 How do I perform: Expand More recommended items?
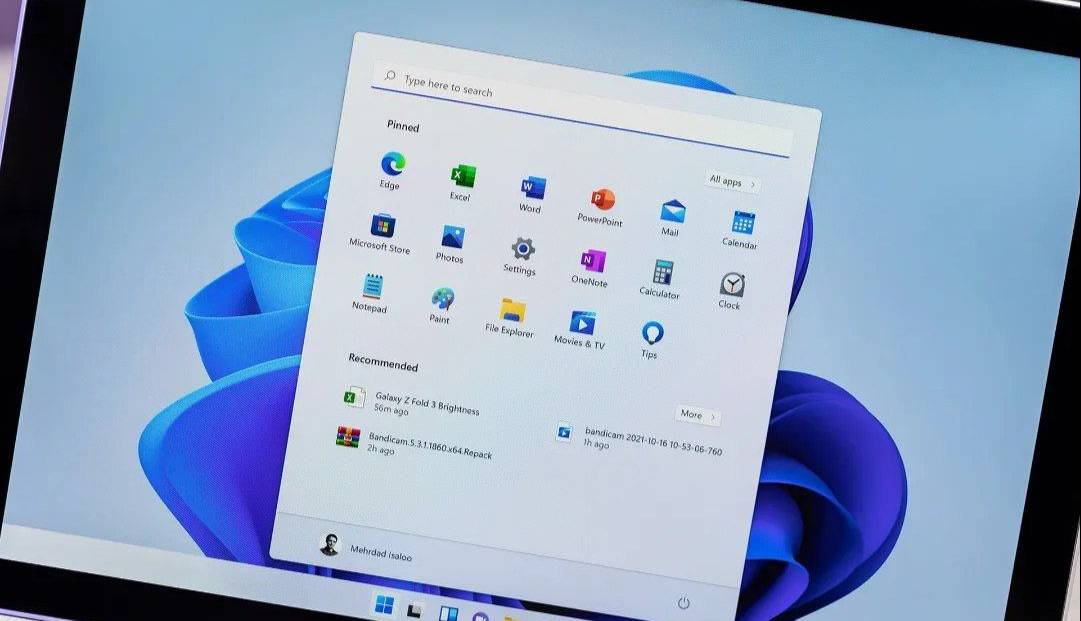(x=697, y=415)
